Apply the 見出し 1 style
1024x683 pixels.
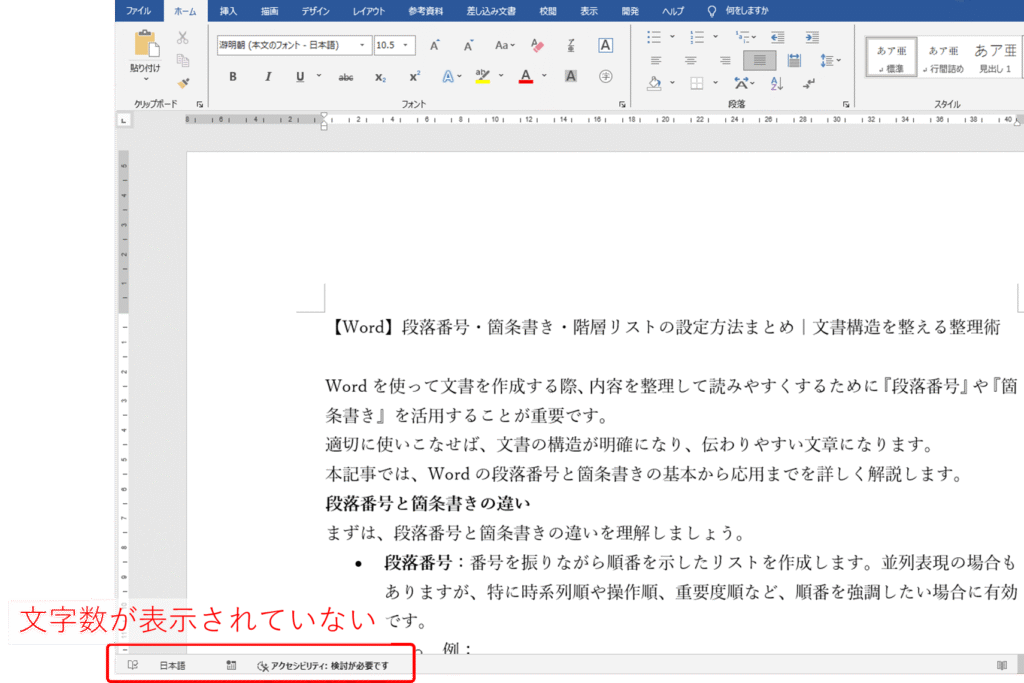(995, 58)
